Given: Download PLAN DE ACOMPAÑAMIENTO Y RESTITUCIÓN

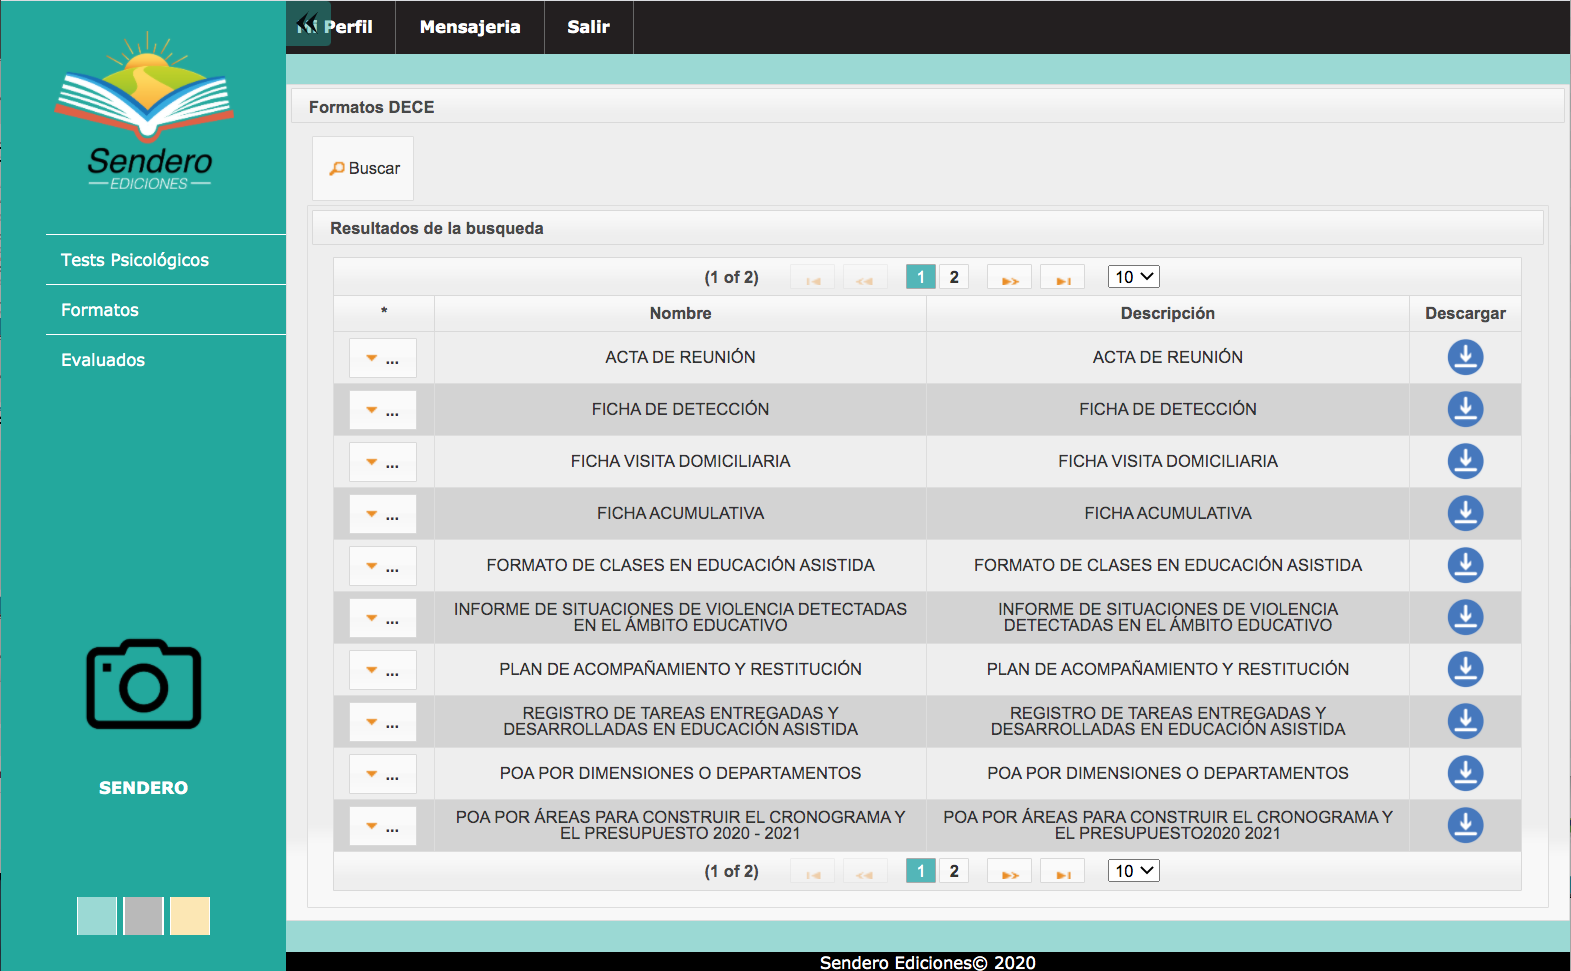Looking at the screenshot, I should [1465, 669].
